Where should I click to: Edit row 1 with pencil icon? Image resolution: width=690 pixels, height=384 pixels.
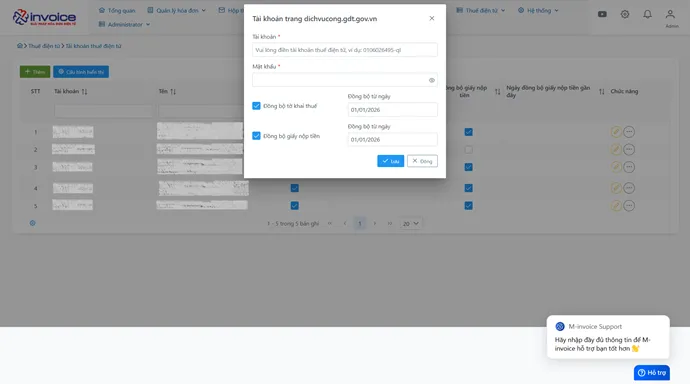point(616,132)
